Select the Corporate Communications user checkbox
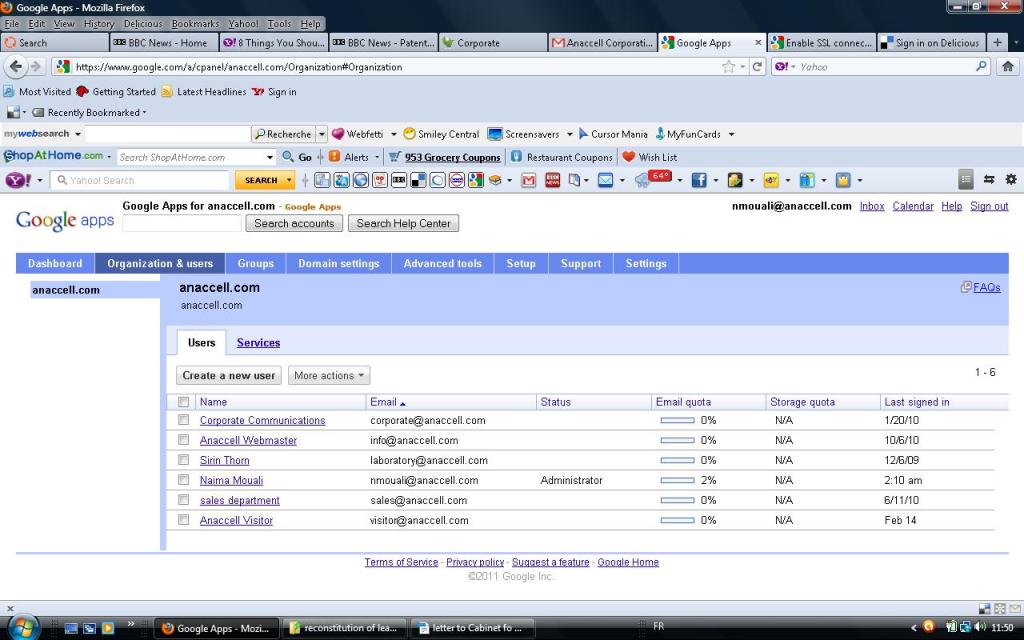 pos(183,420)
